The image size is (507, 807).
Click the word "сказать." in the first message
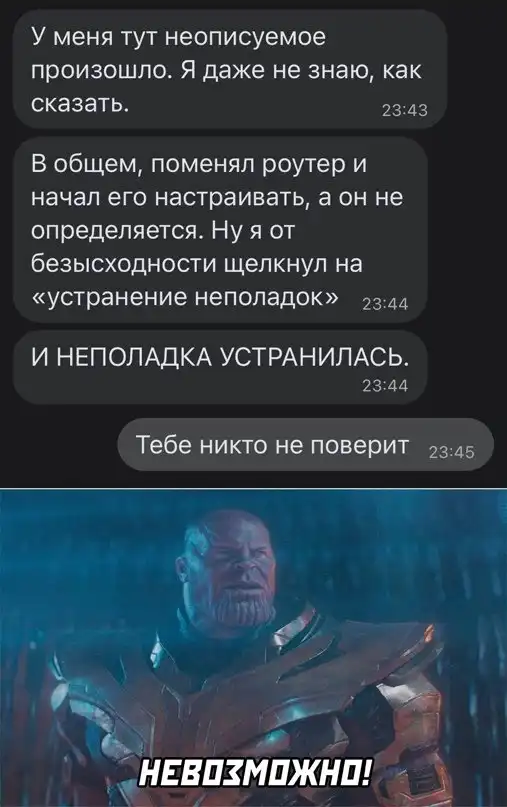click(x=80, y=103)
